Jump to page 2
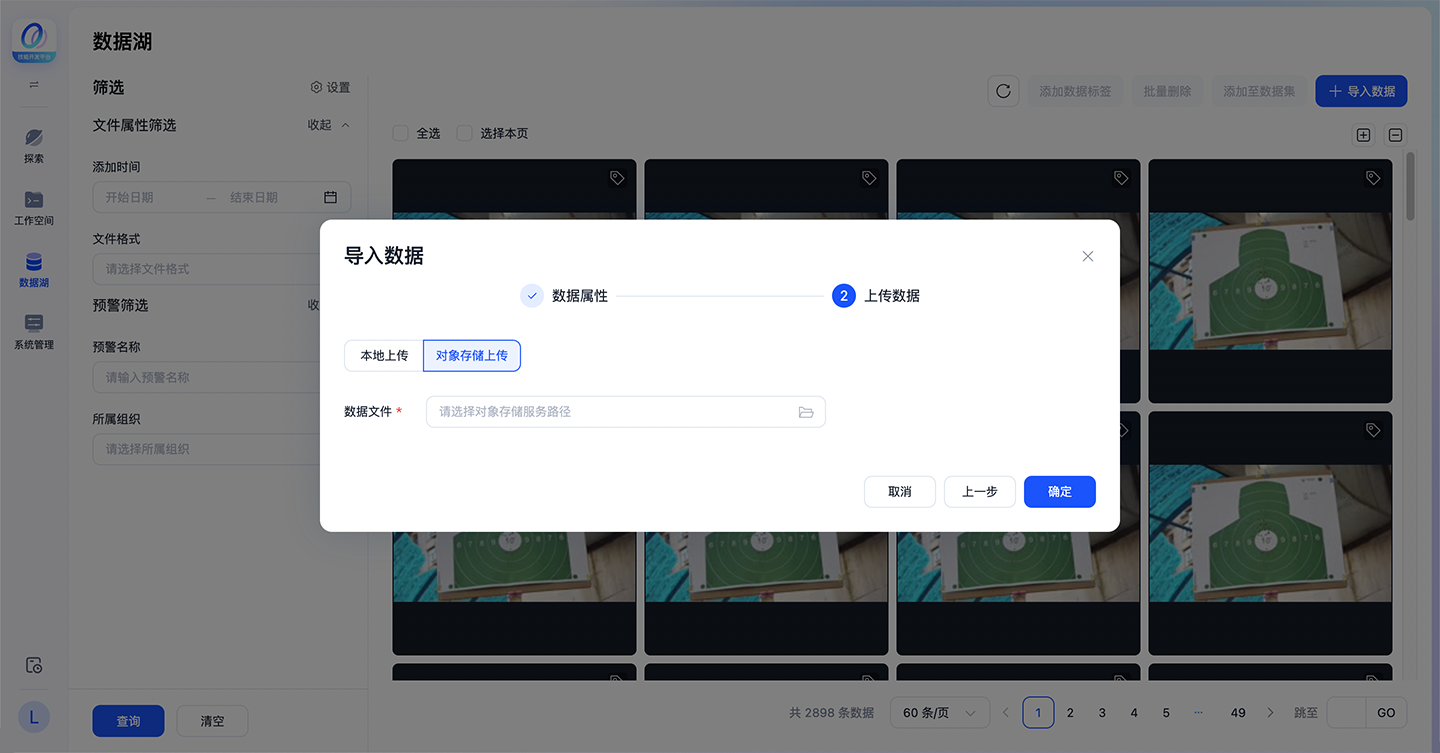1440x753 pixels. tap(1070, 713)
